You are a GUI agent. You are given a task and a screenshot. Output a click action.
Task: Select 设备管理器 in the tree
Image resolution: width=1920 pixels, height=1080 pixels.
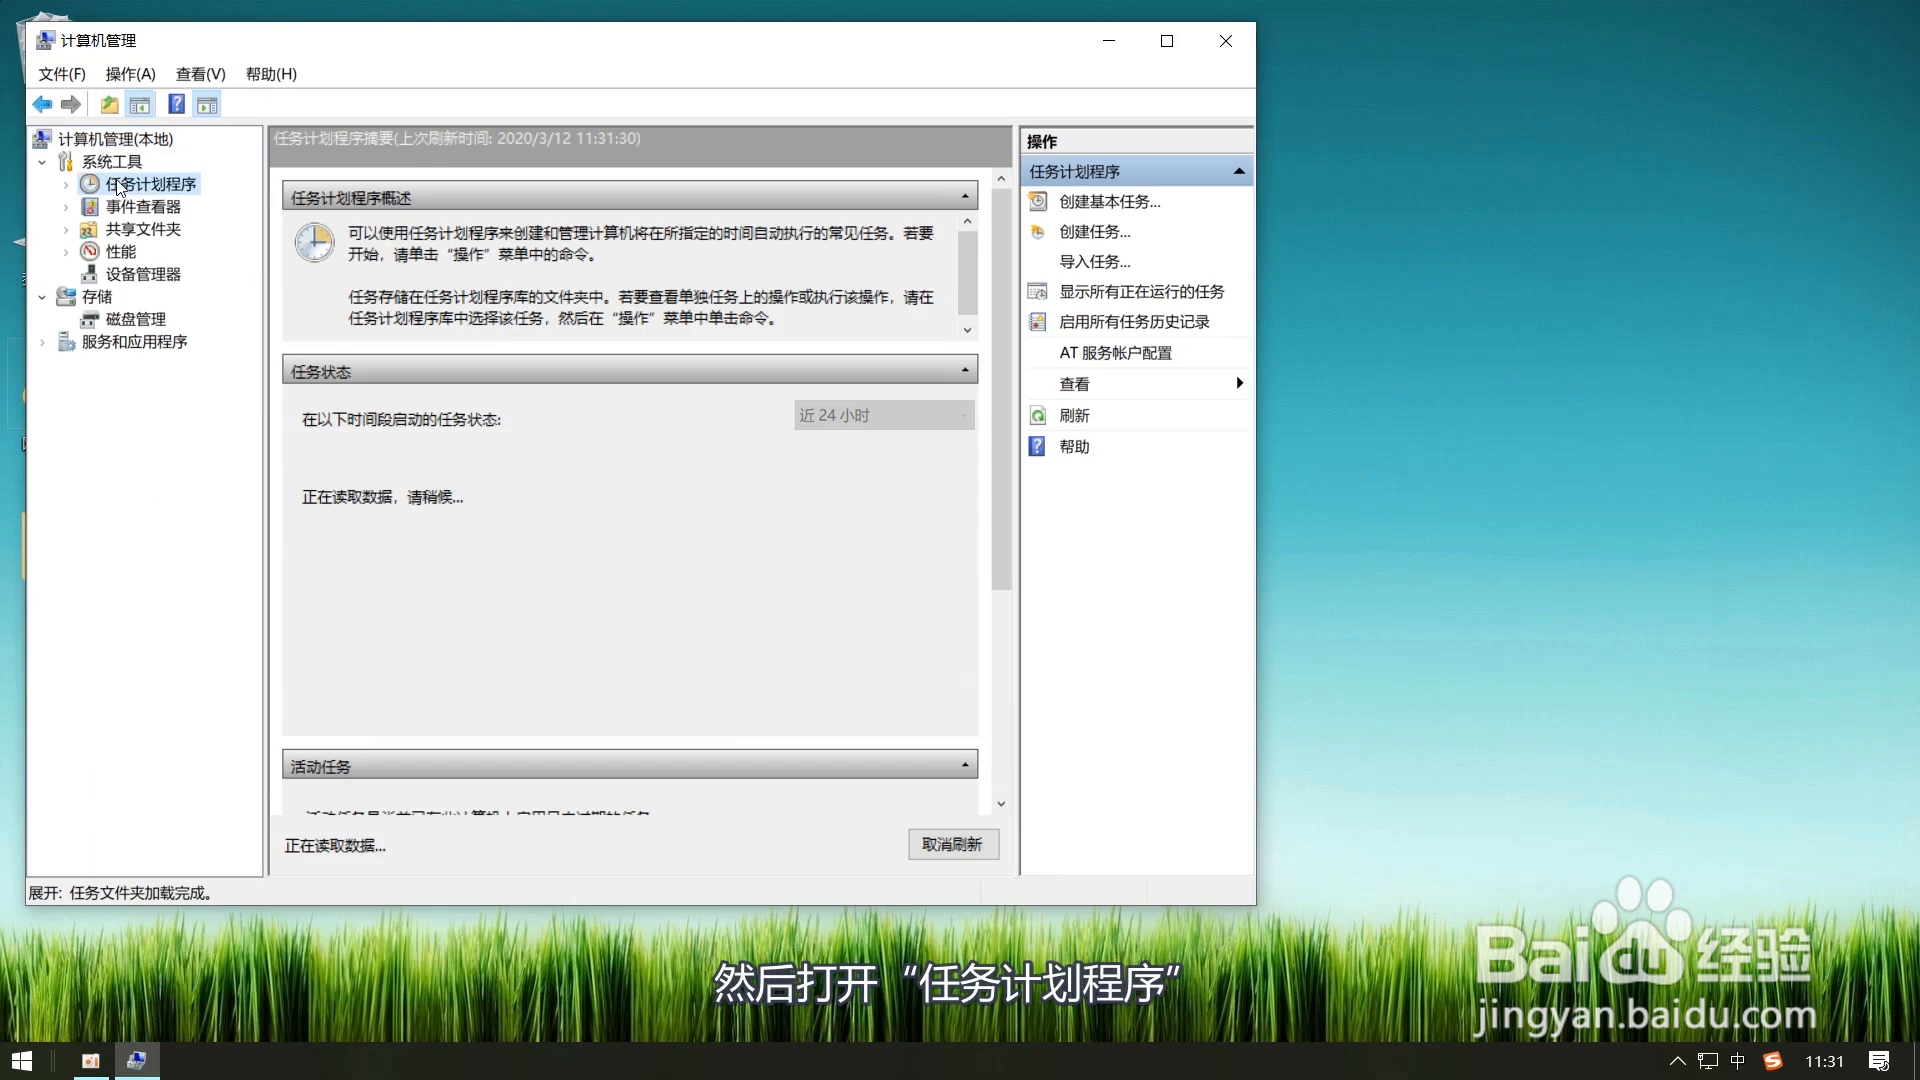pyautogui.click(x=143, y=274)
